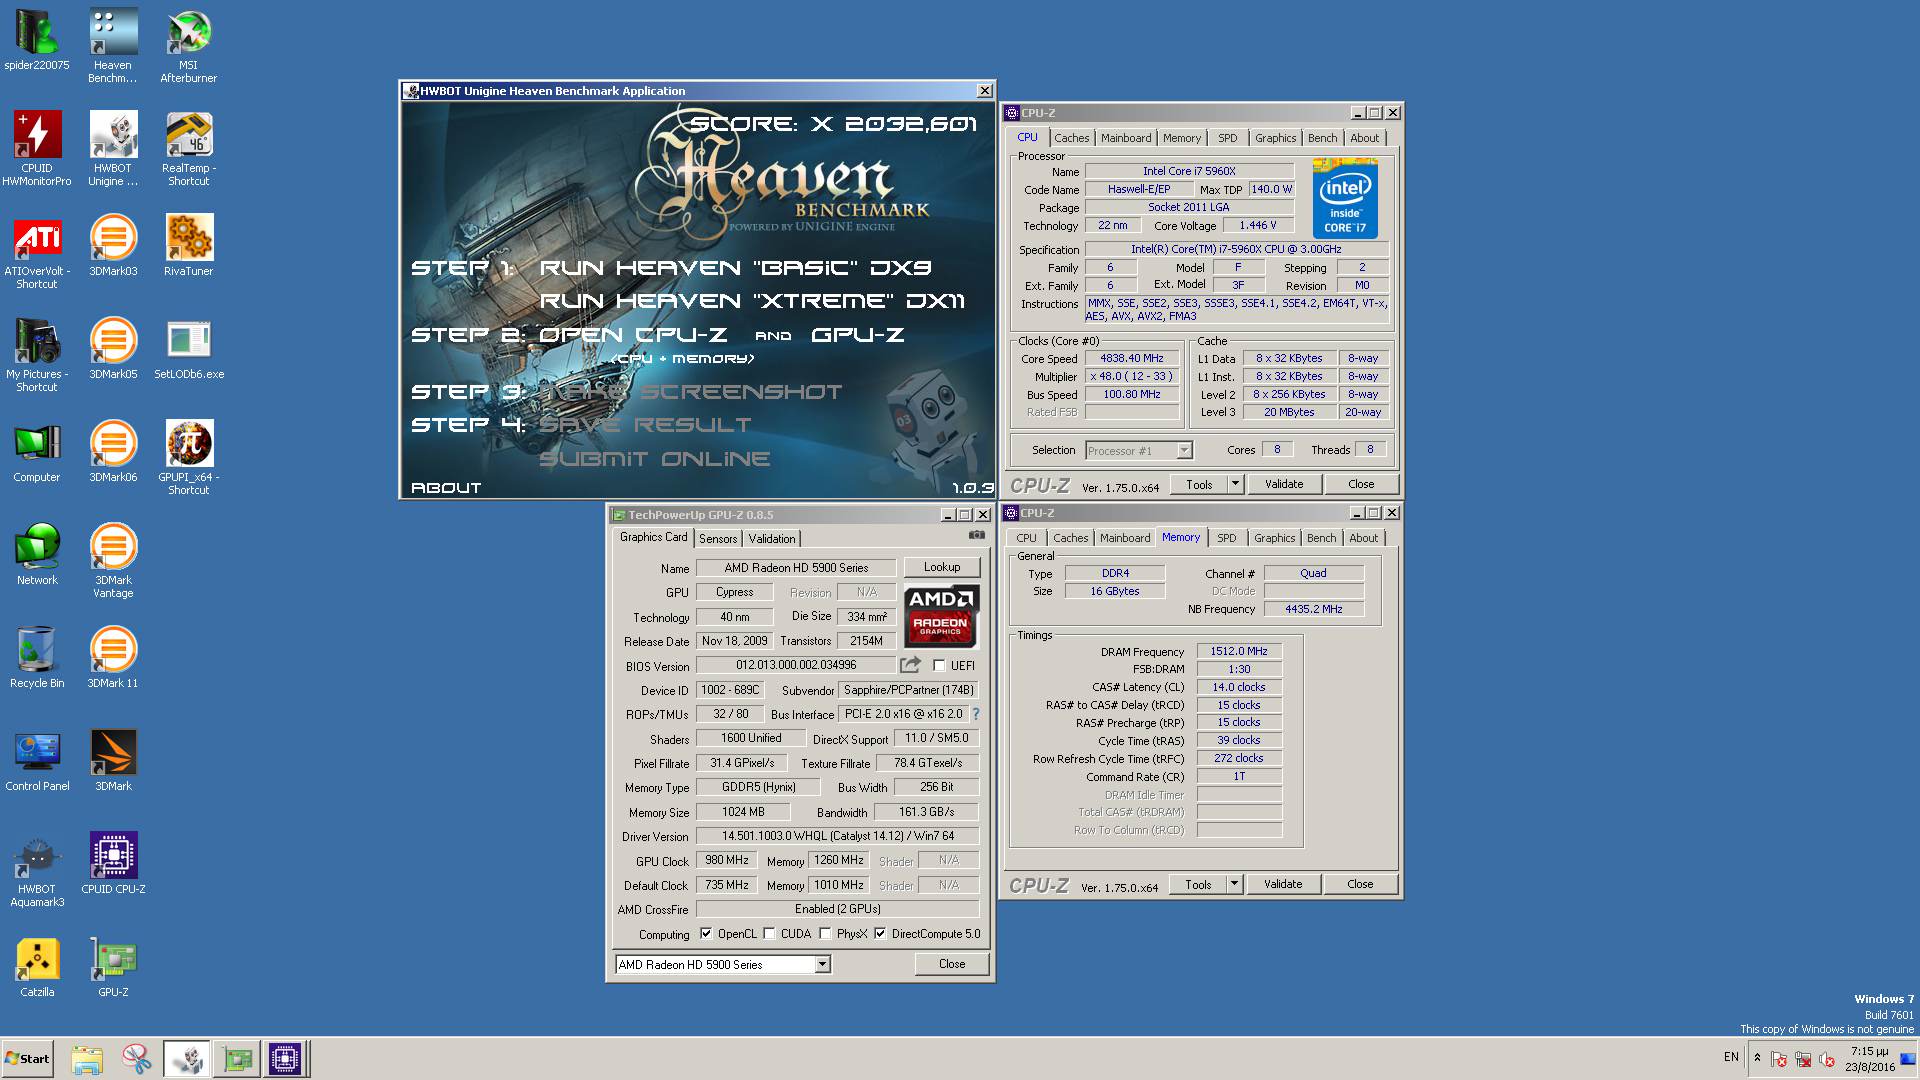
Task: Open Catzilla desktop icon
Action: click(37, 968)
